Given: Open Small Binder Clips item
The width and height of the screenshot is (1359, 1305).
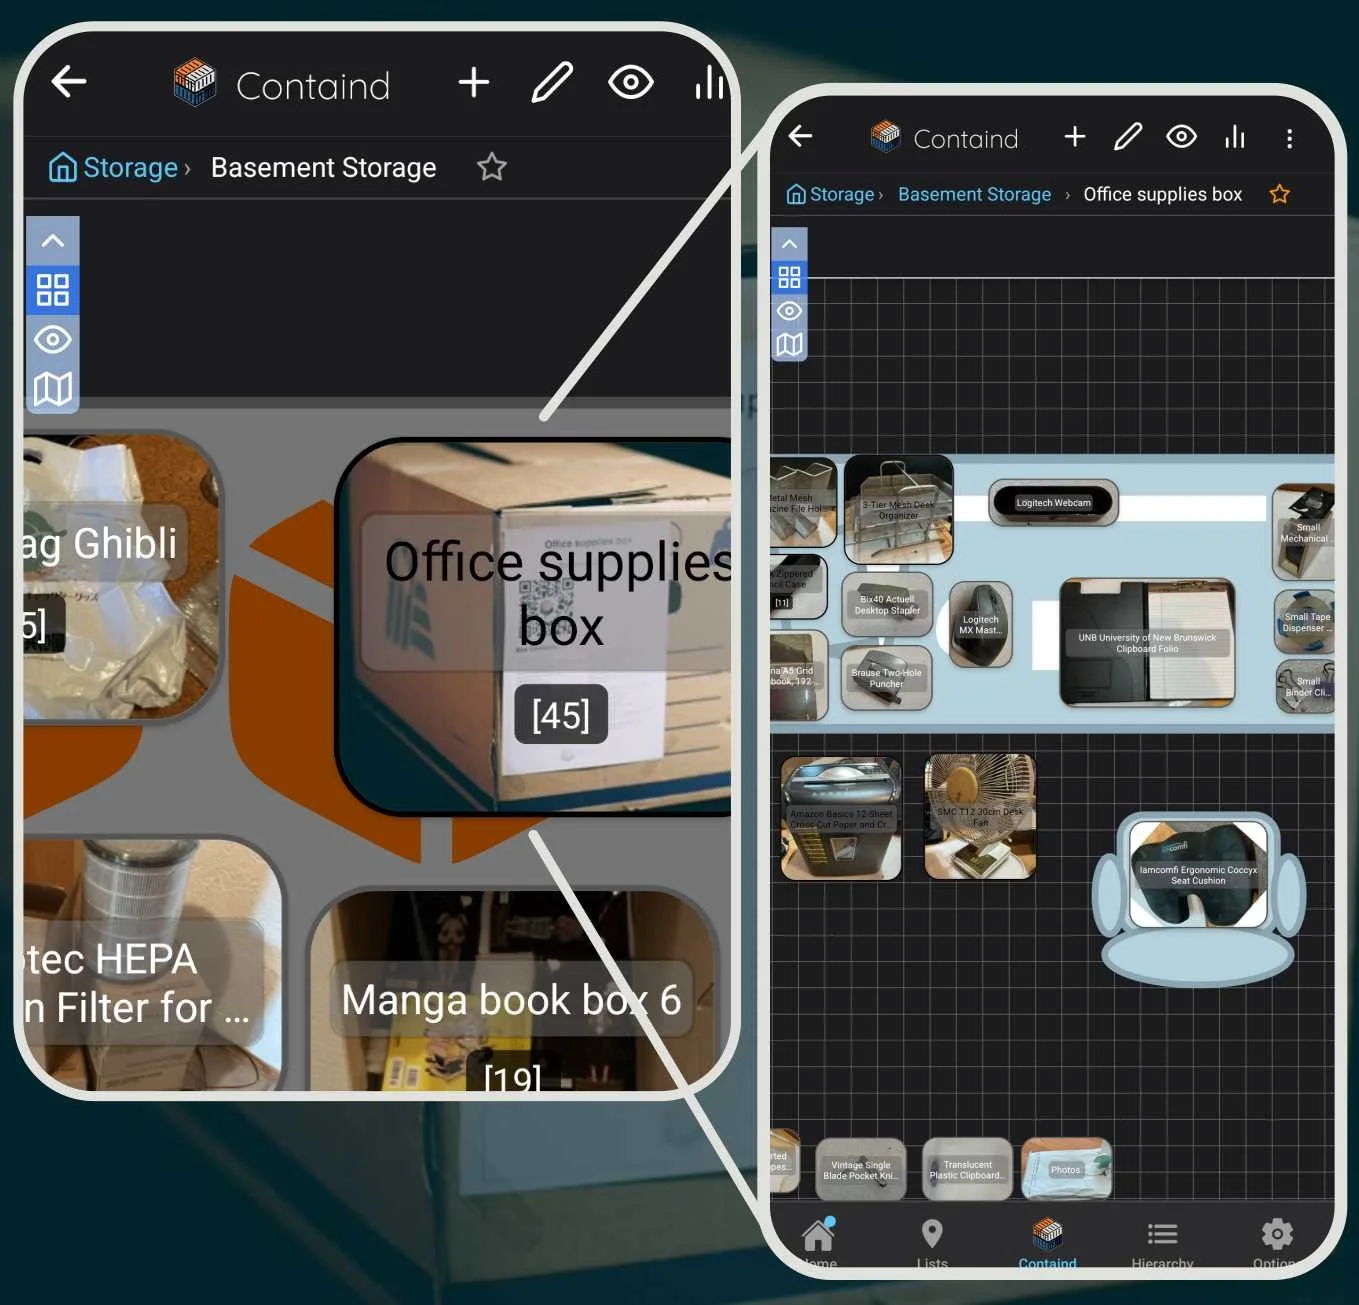Looking at the screenshot, I should (1306, 686).
